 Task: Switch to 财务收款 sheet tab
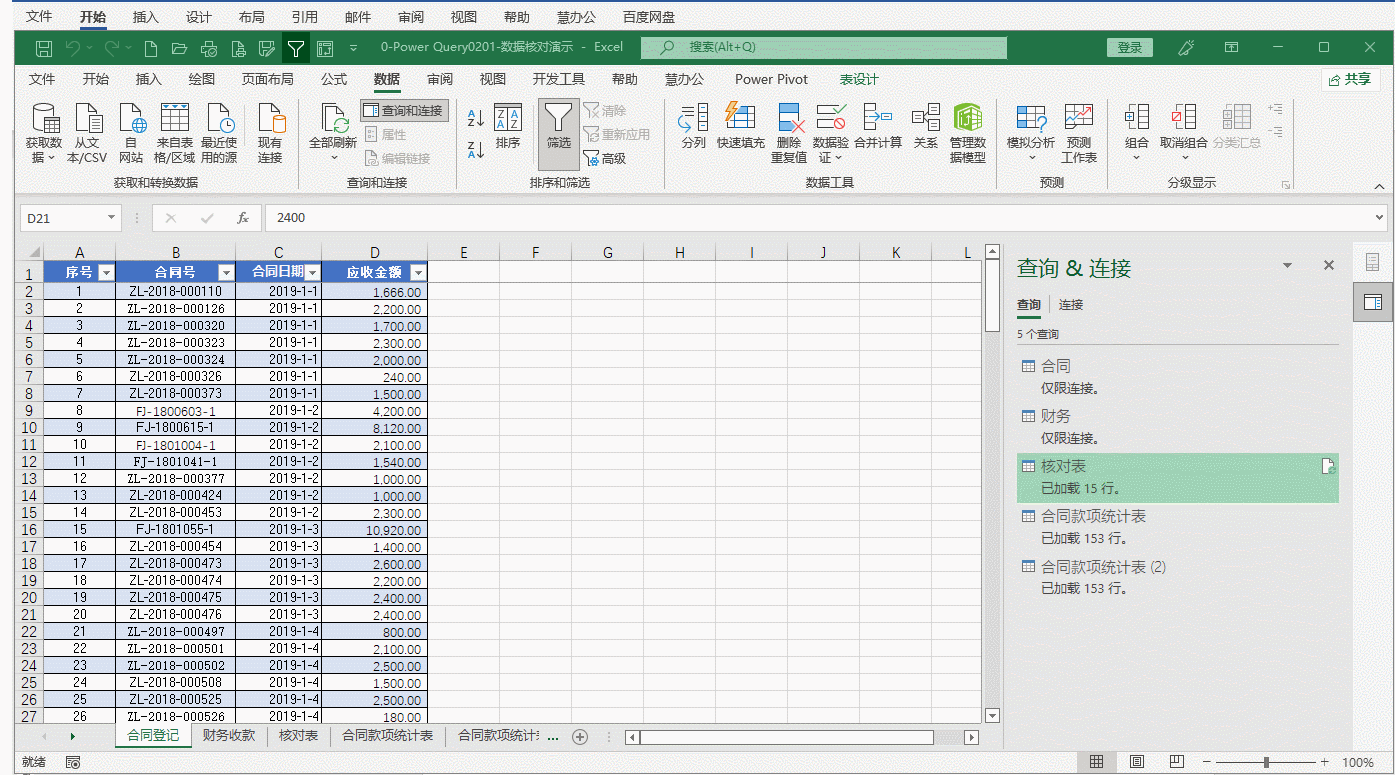coord(229,736)
